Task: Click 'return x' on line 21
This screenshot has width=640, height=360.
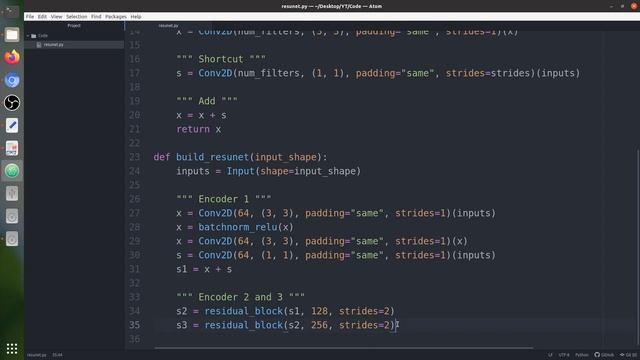Action: tap(199, 129)
